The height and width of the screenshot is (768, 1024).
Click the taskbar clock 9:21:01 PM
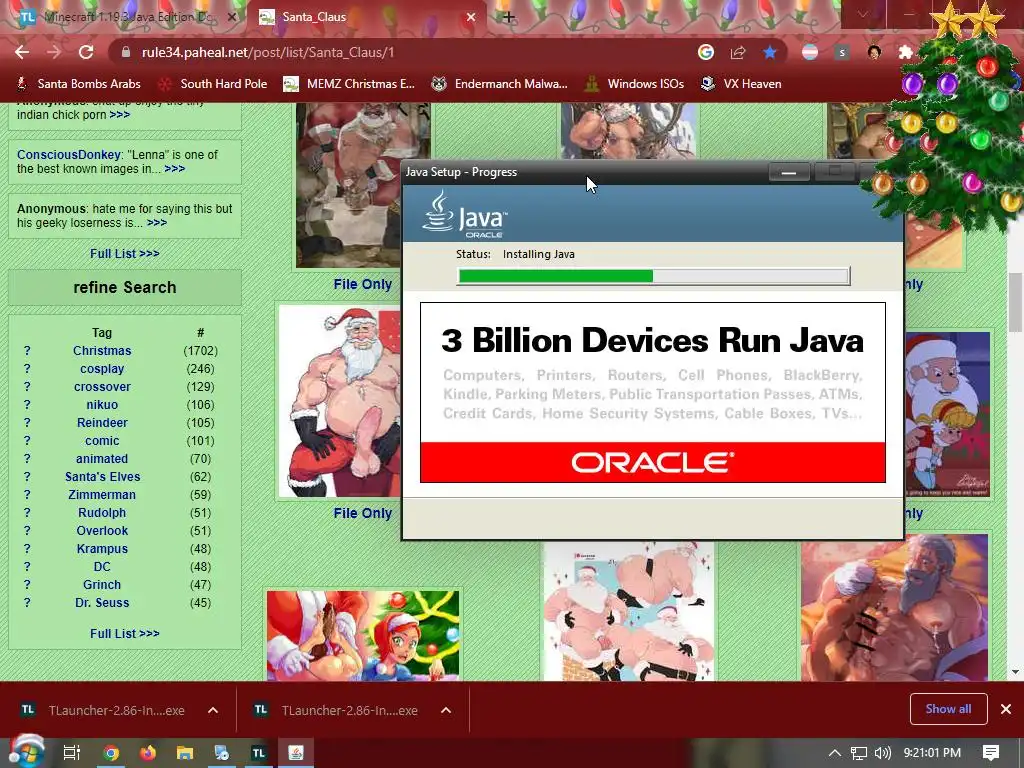click(932, 753)
